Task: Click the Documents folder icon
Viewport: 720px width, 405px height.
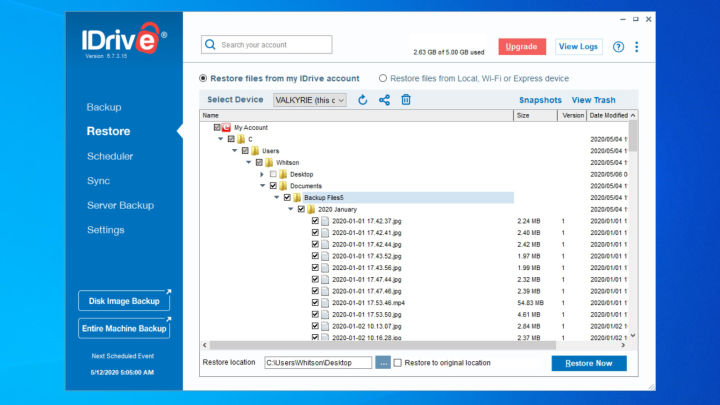Action: click(x=283, y=186)
